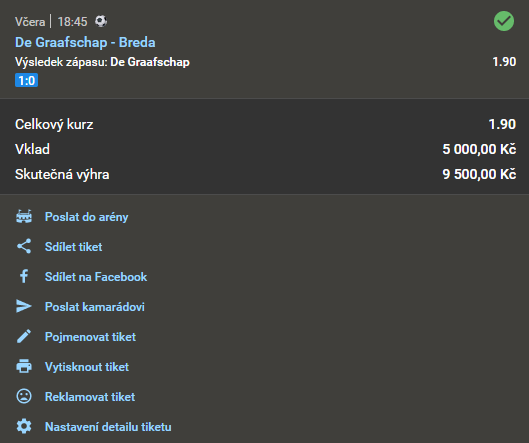The width and height of the screenshot is (529, 443).
Task: Click the soccer ball sport icon
Action: [x=101, y=21]
